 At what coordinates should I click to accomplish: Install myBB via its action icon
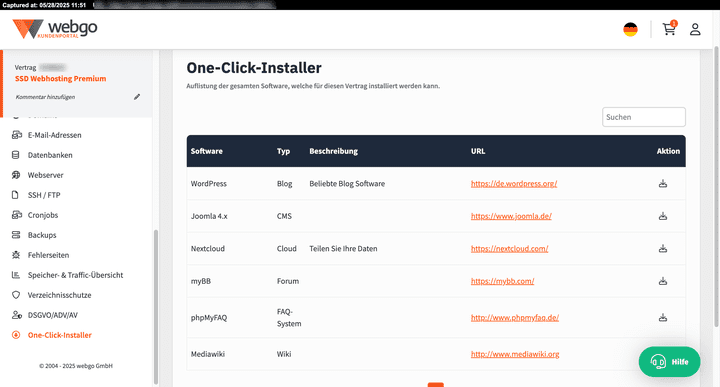[663, 281]
